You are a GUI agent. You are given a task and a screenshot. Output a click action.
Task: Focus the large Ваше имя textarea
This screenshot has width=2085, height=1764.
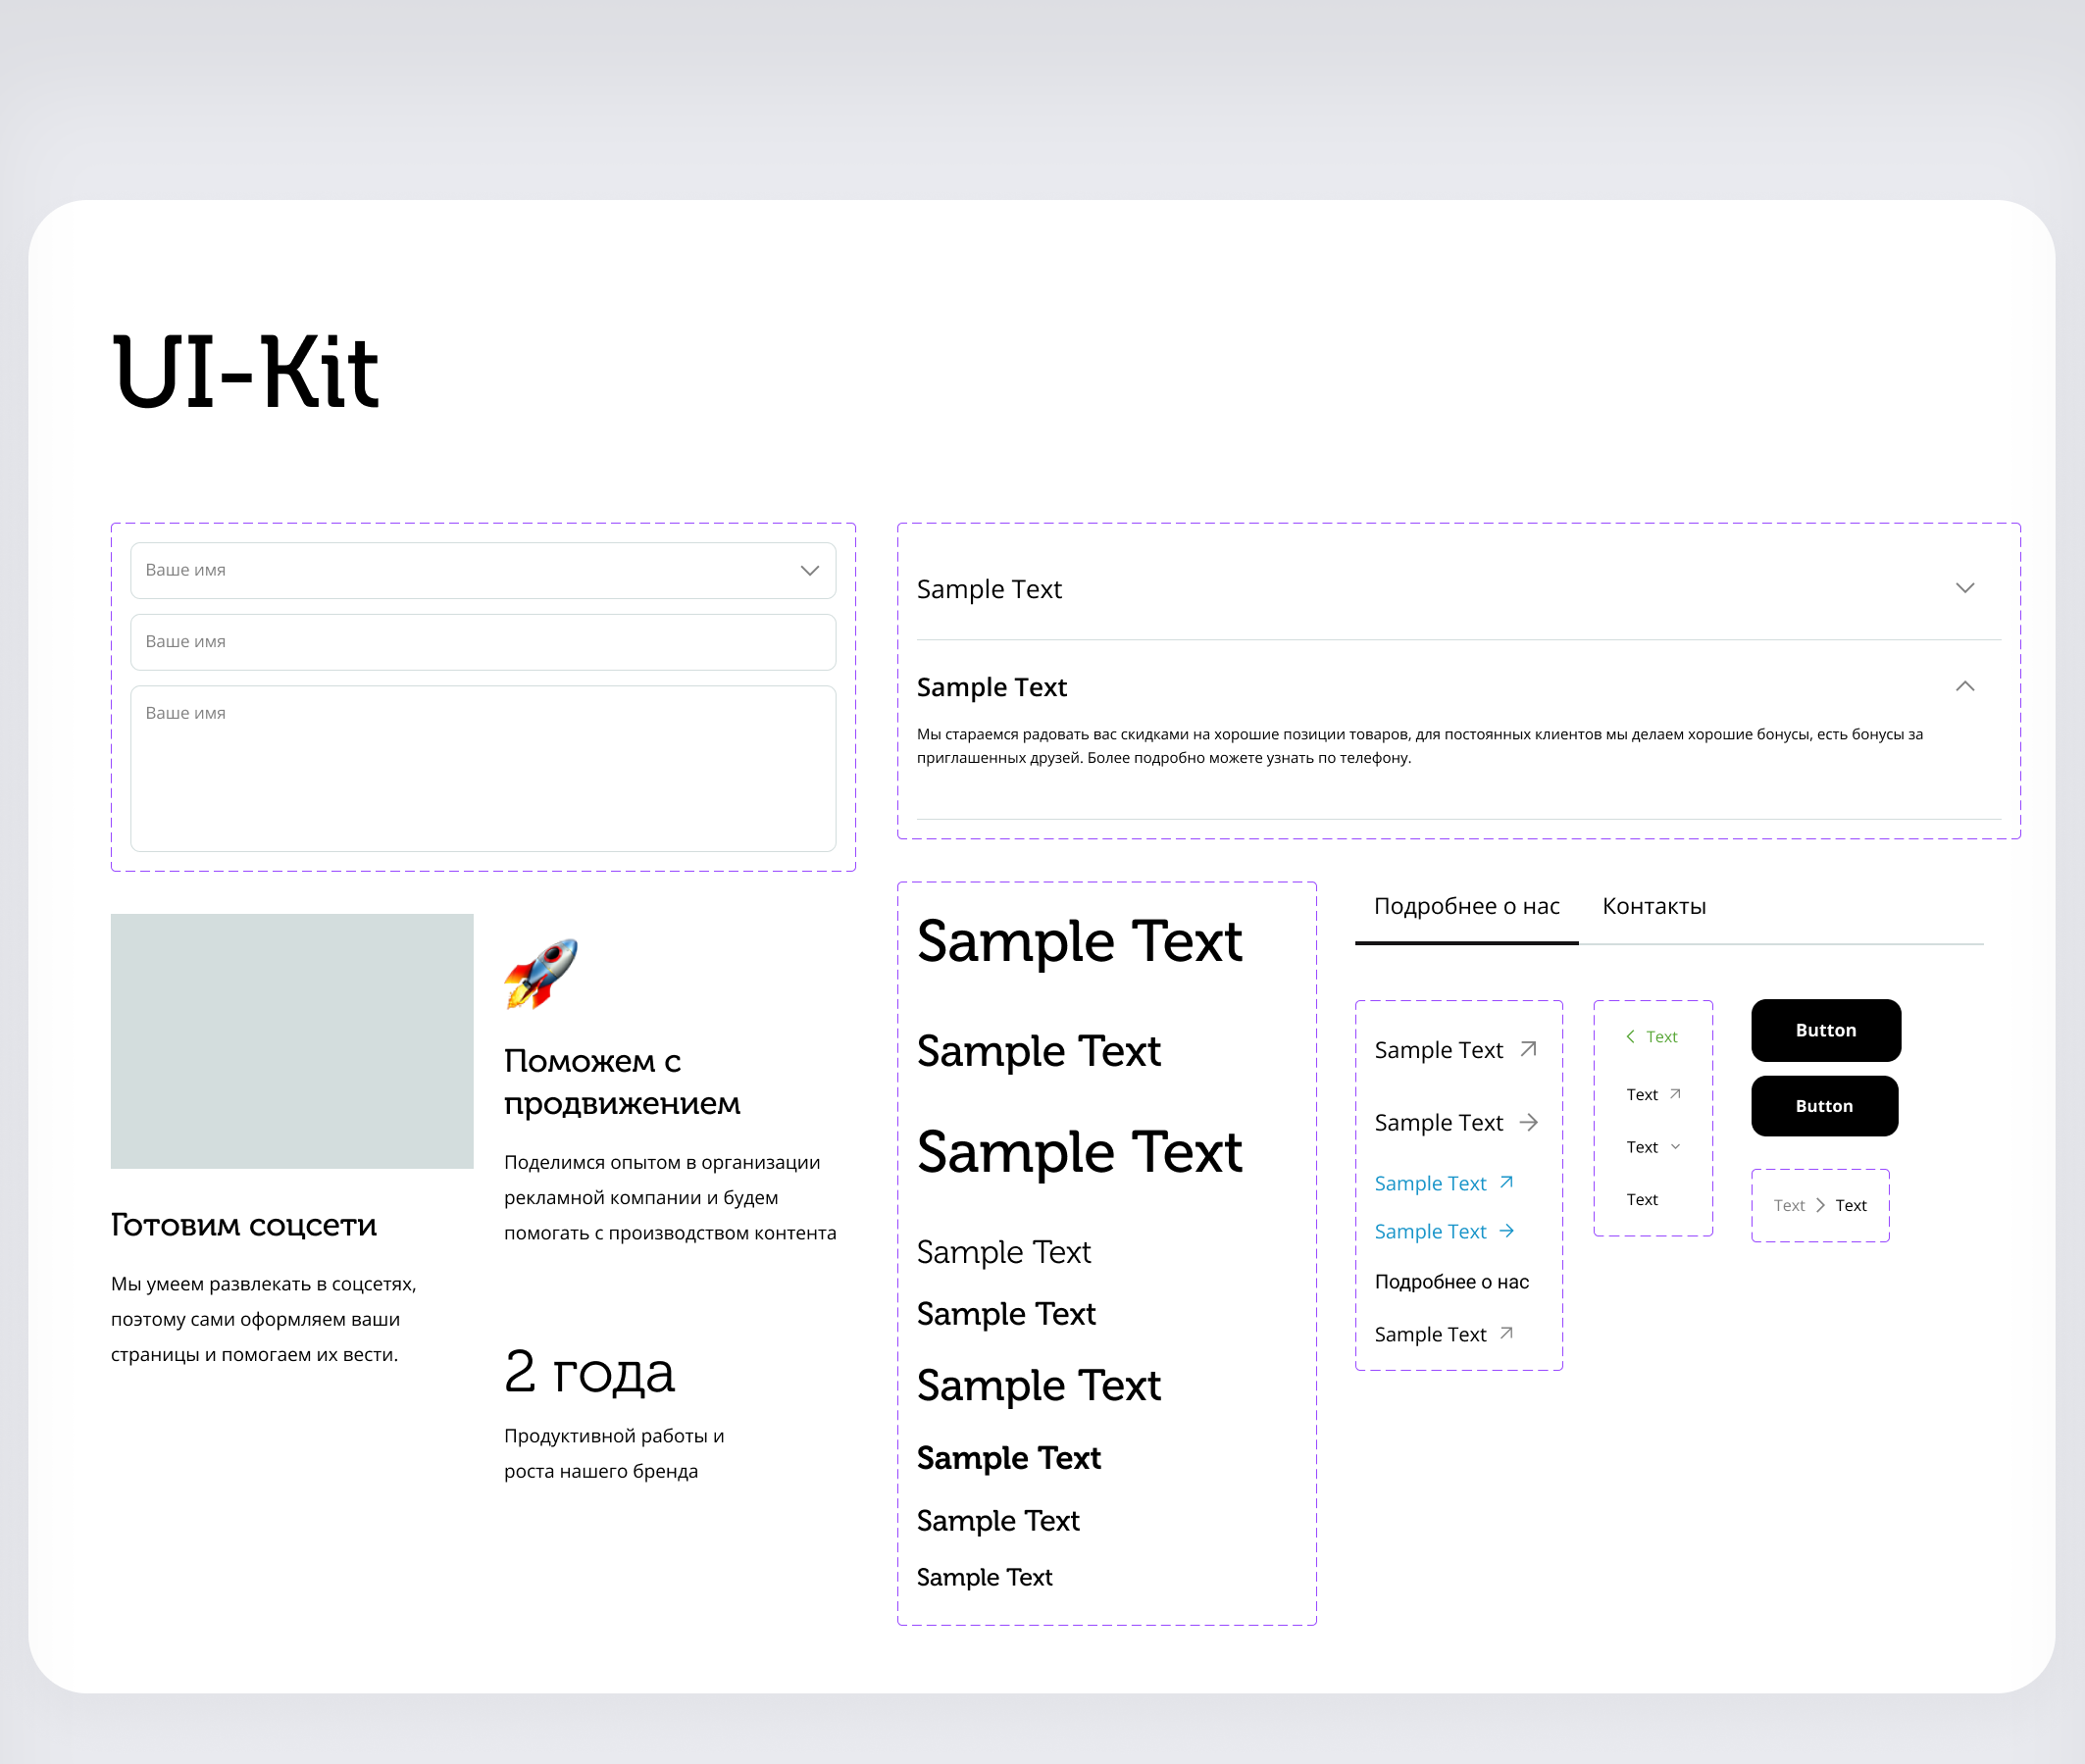tap(483, 768)
